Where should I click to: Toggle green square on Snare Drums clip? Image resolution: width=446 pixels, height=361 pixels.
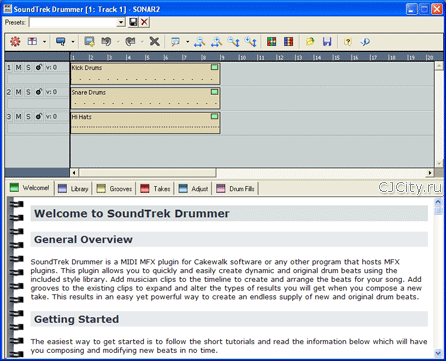tap(214, 92)
